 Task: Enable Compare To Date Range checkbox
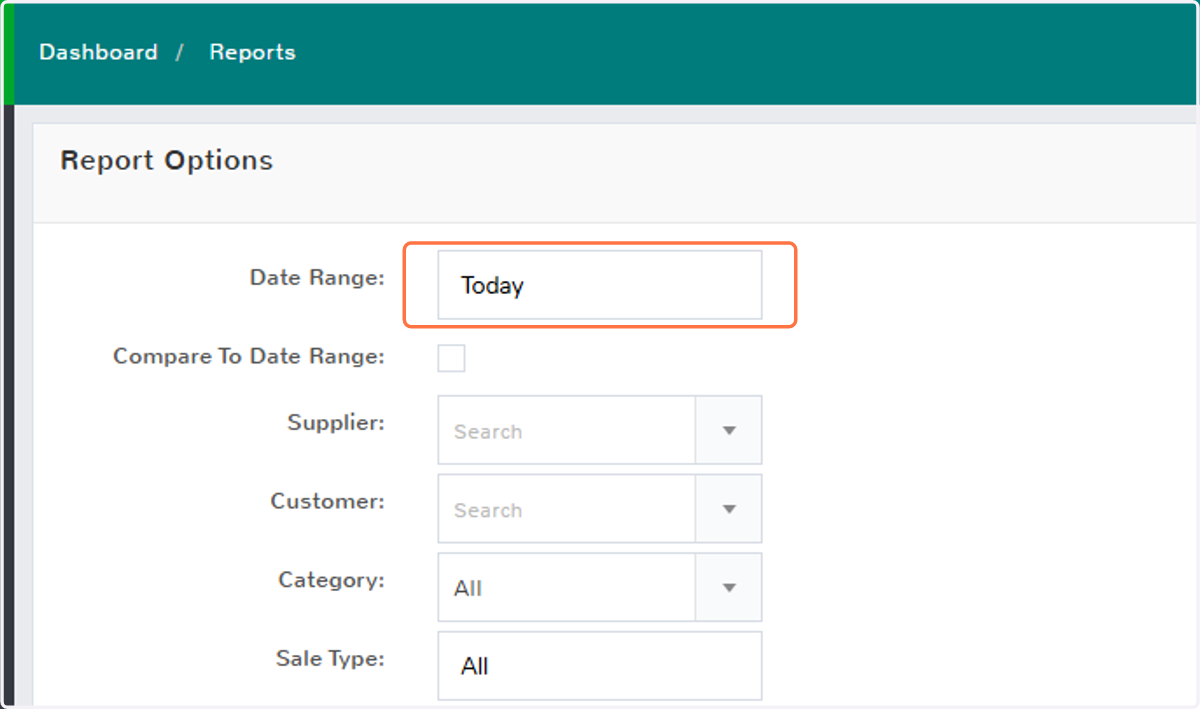(451, 357)
